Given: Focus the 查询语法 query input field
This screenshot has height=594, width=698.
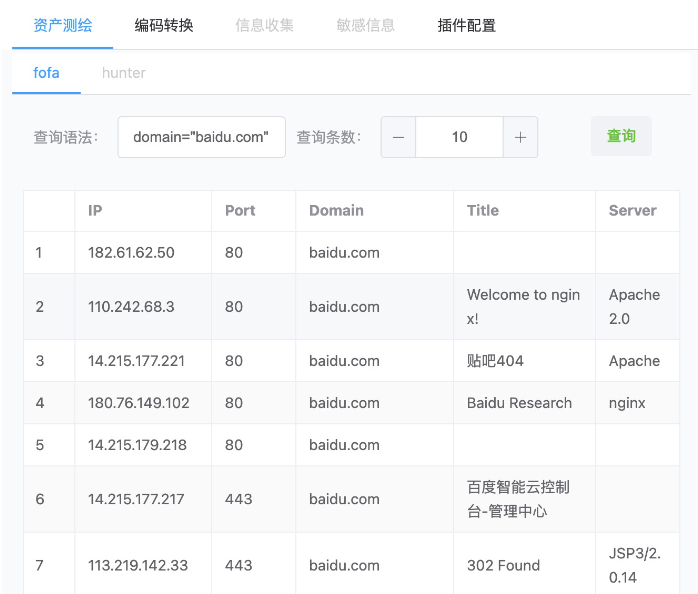Looking at the screenshot, I should point(202,137).
